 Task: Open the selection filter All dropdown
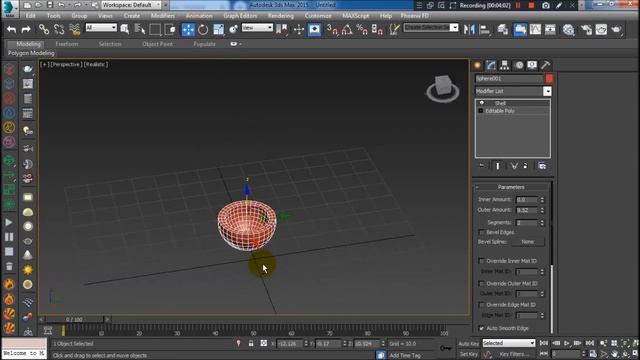pyautogui.click(x=101, y=27)
